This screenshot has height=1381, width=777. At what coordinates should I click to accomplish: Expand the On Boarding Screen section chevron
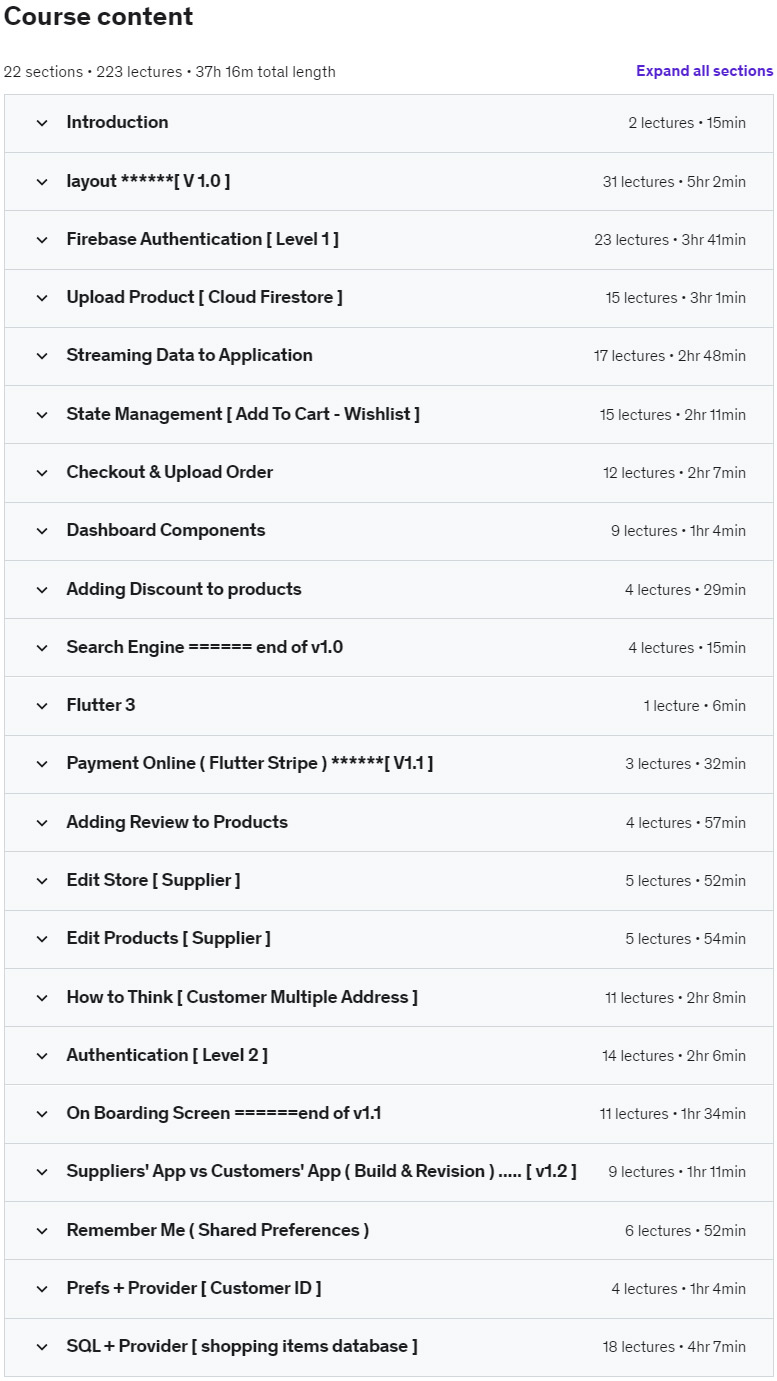(x=42, y=1114)
